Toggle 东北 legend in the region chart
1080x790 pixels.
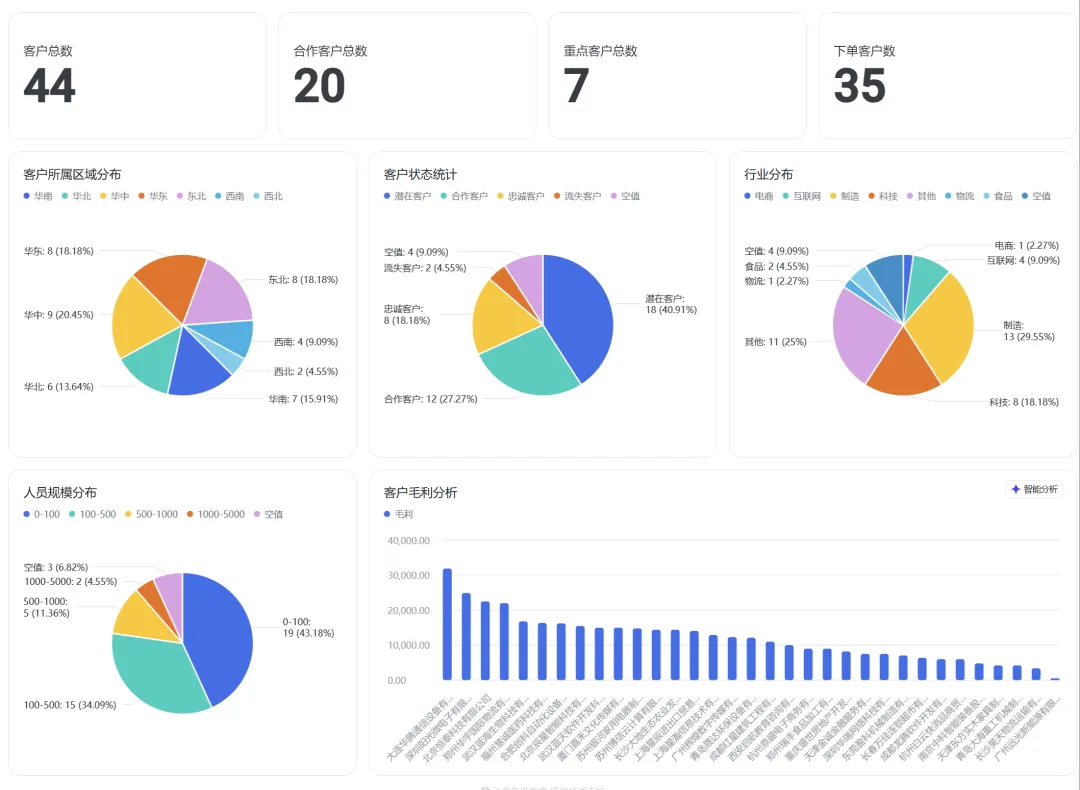click(191, 196)
